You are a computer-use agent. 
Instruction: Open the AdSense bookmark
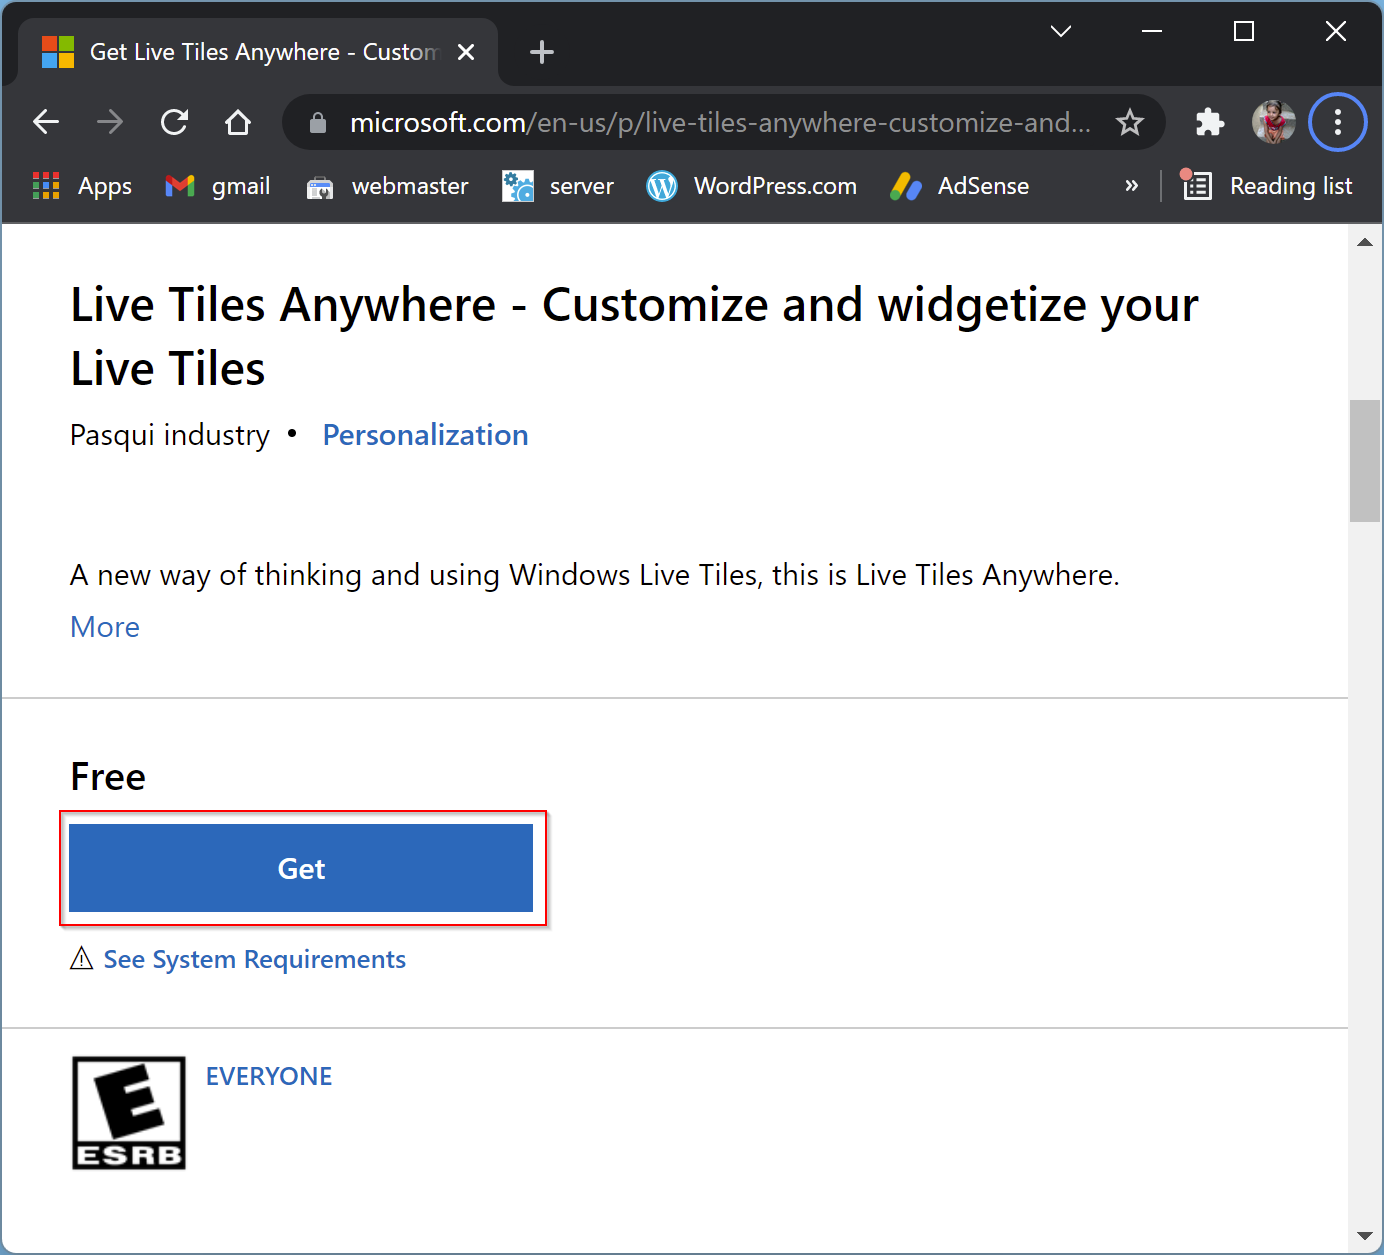959,186
